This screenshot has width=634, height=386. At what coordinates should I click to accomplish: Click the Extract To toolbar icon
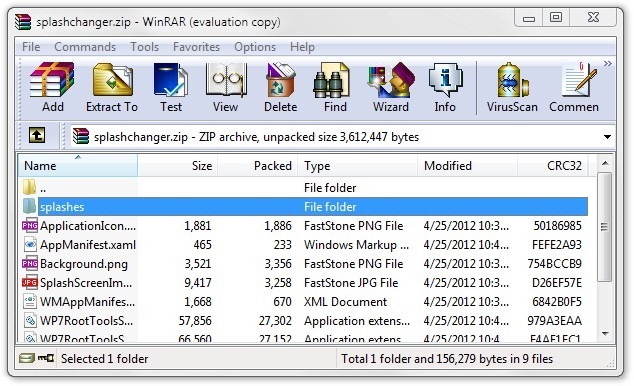tap(112, 87)
